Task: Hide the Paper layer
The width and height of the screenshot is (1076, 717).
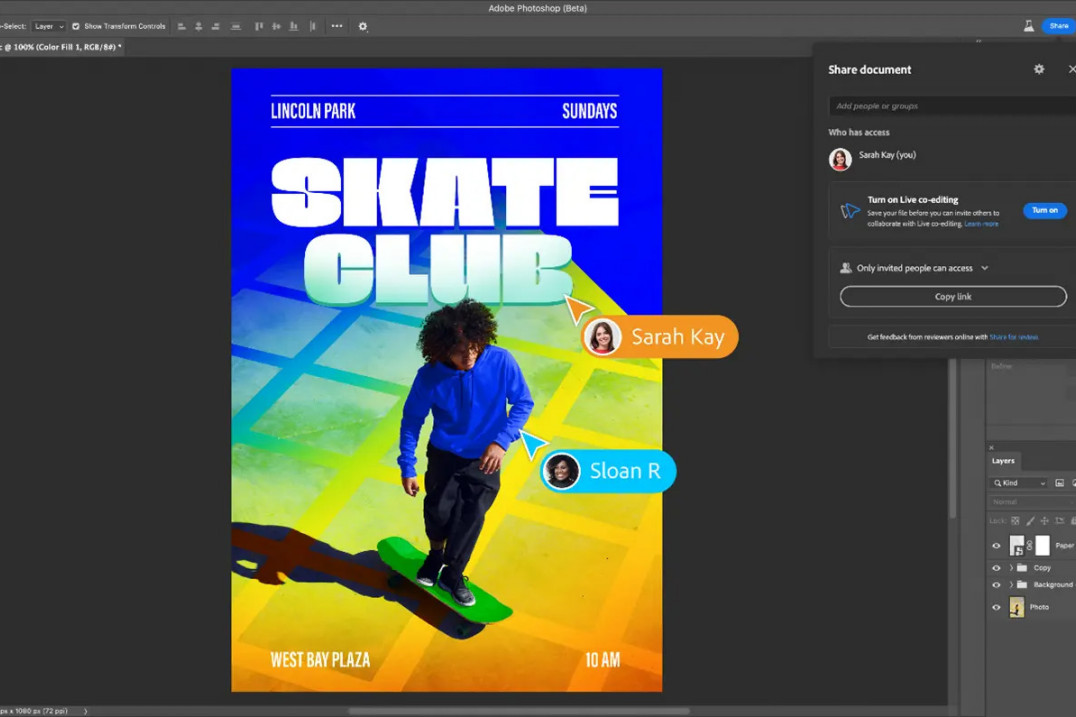Action: 996,545
